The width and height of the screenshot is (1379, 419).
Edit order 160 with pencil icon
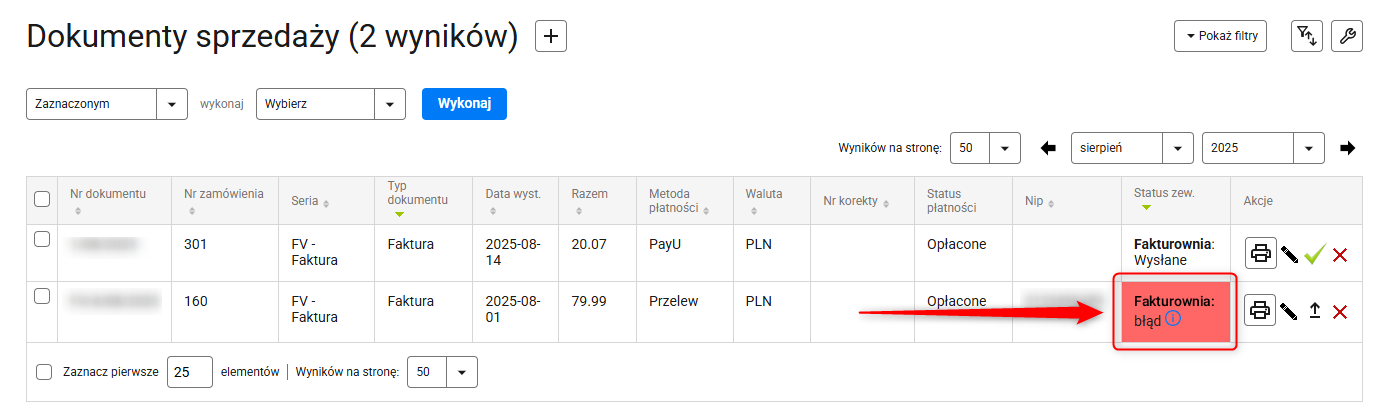tap(1290, 312)
